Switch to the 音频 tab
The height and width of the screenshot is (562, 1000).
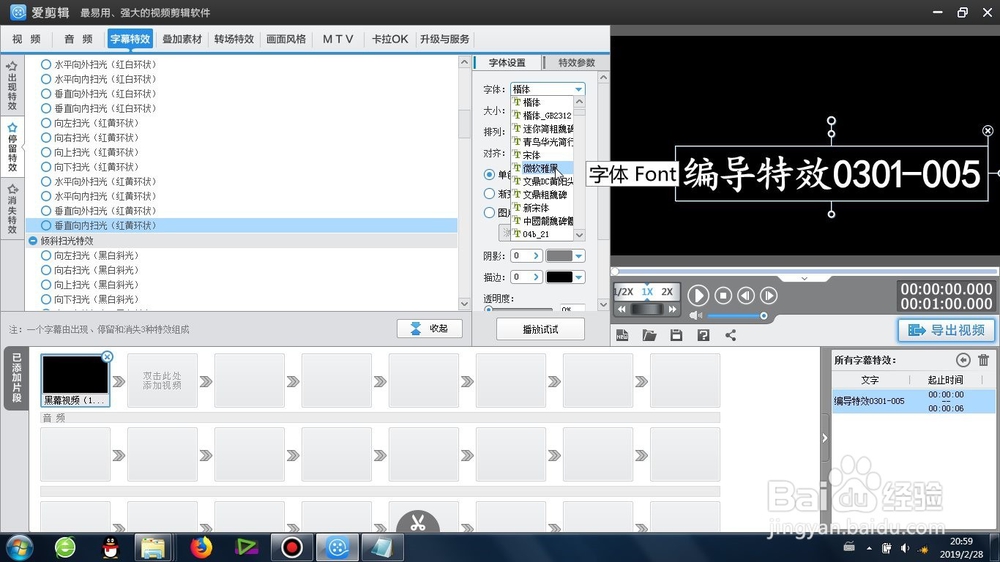tap(78, 39)
